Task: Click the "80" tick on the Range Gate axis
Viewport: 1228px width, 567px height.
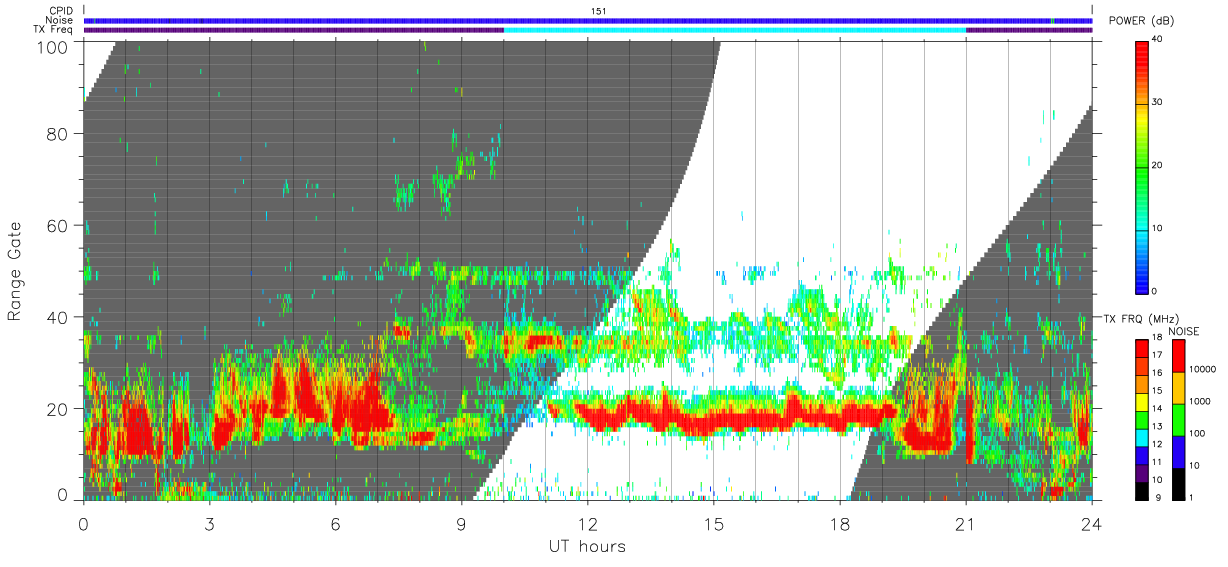Action: coord(58,134)
